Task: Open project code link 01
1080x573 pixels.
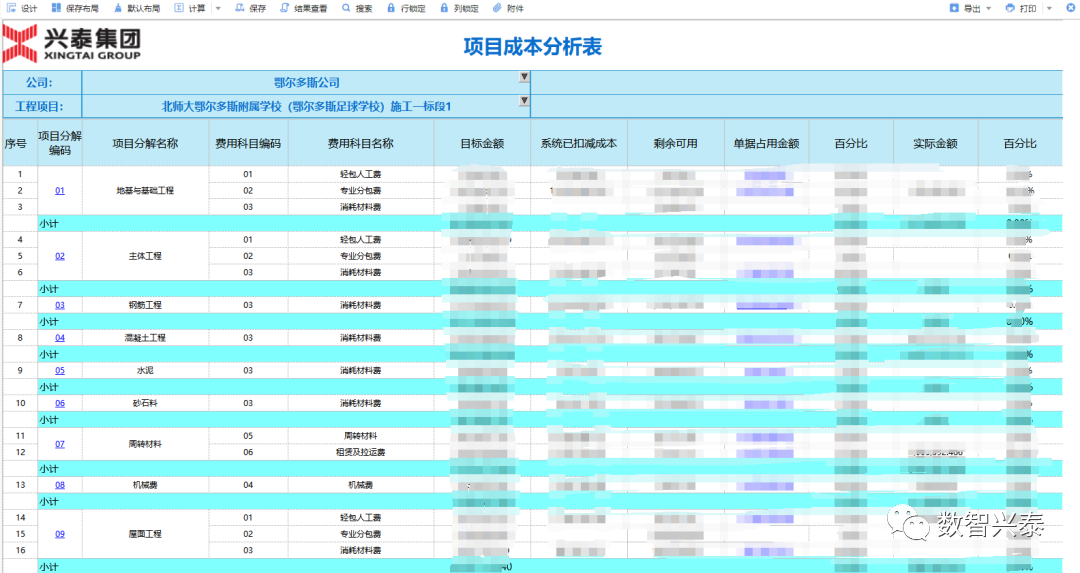Action: click(x=60, y=190)
